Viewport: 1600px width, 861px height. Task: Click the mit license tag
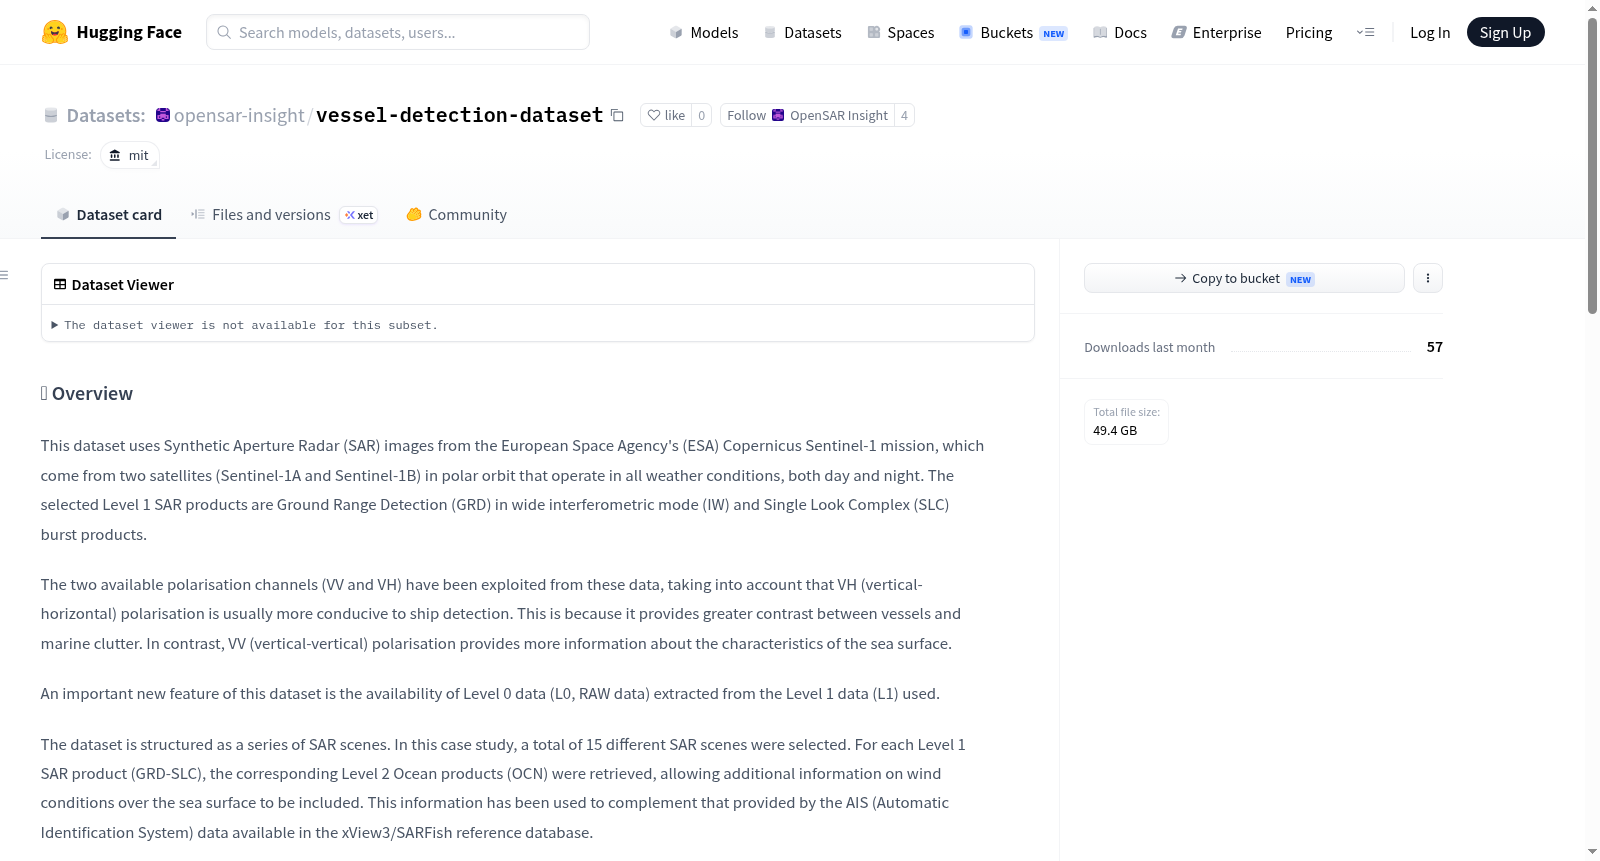pos(130,155)
